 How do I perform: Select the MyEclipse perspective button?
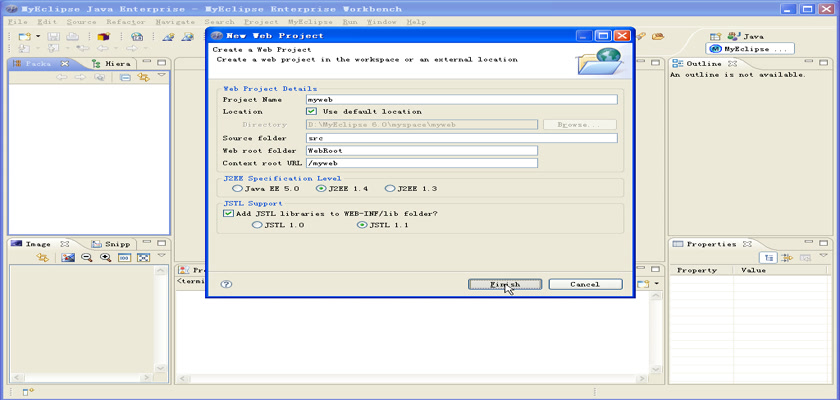(750, 49)
